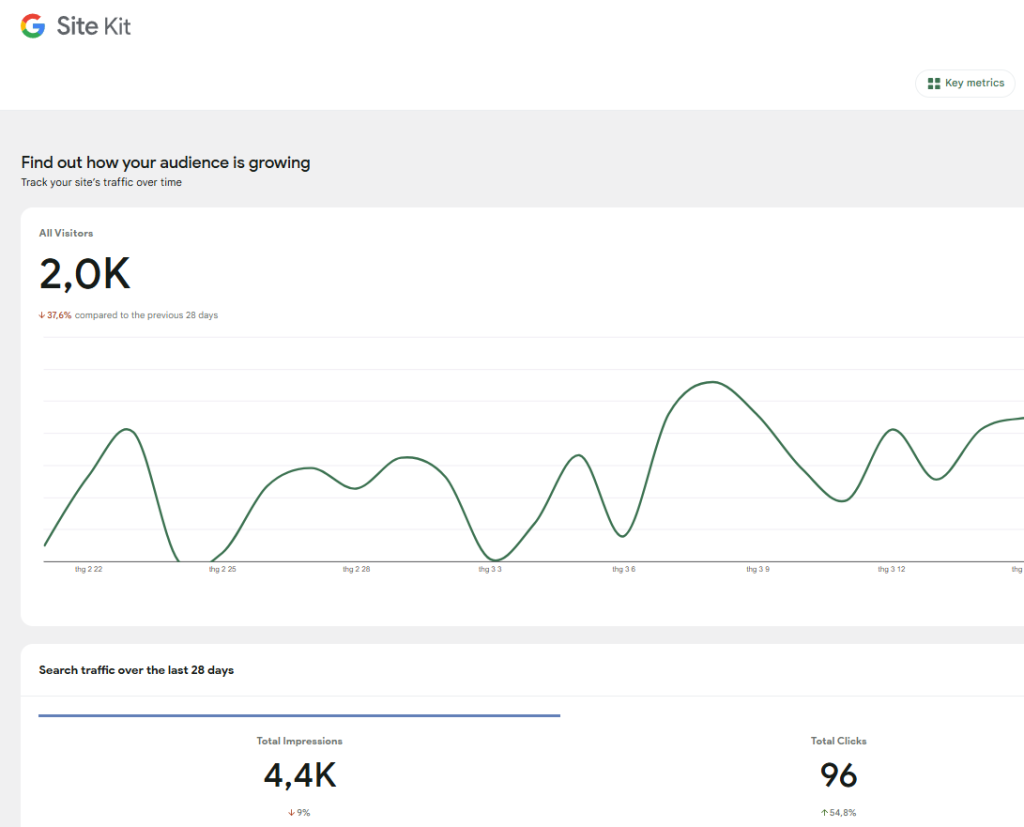Select the thg 3 9 axis label

click(x=757, y=569)
